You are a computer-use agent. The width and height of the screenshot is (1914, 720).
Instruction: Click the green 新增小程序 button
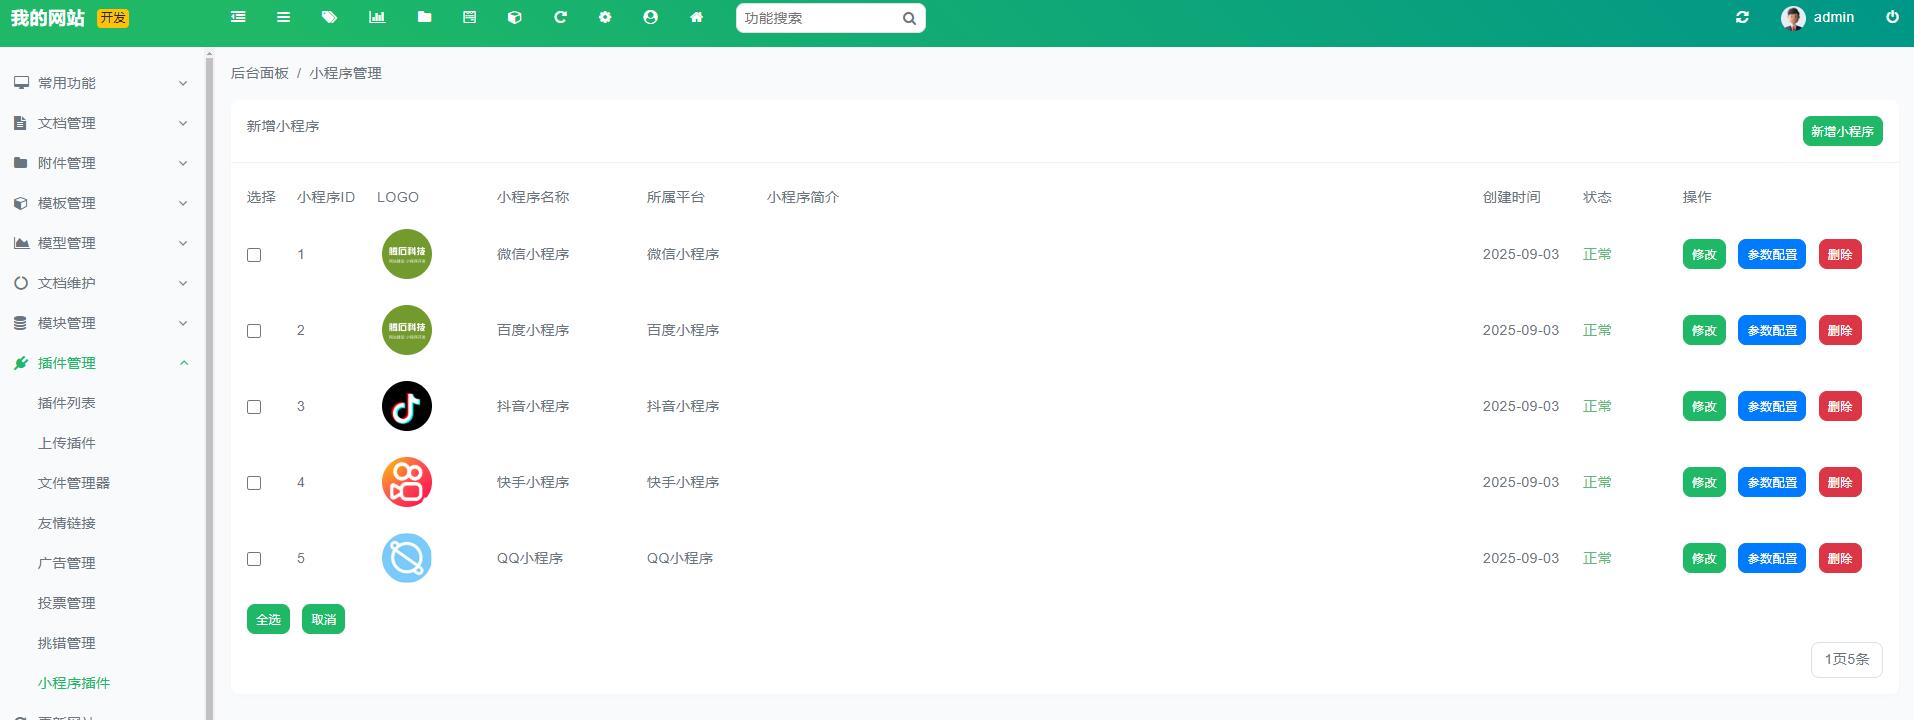(x=1842, y=131)
